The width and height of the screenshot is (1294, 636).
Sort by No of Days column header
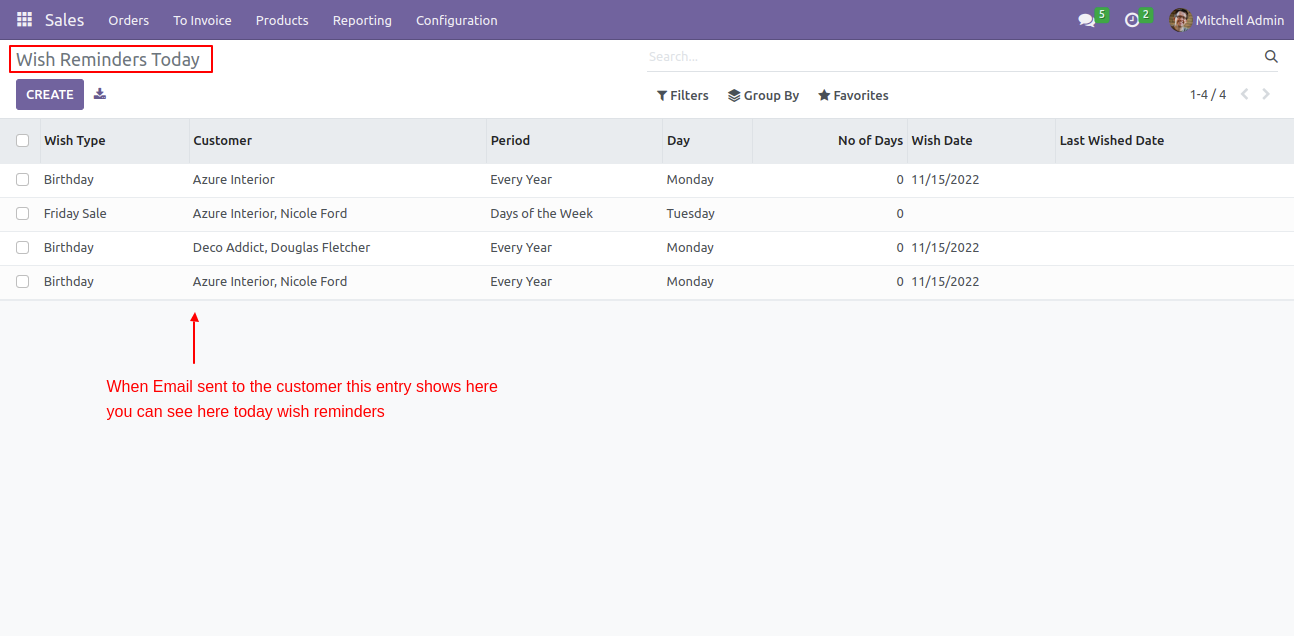coord(830,141)
